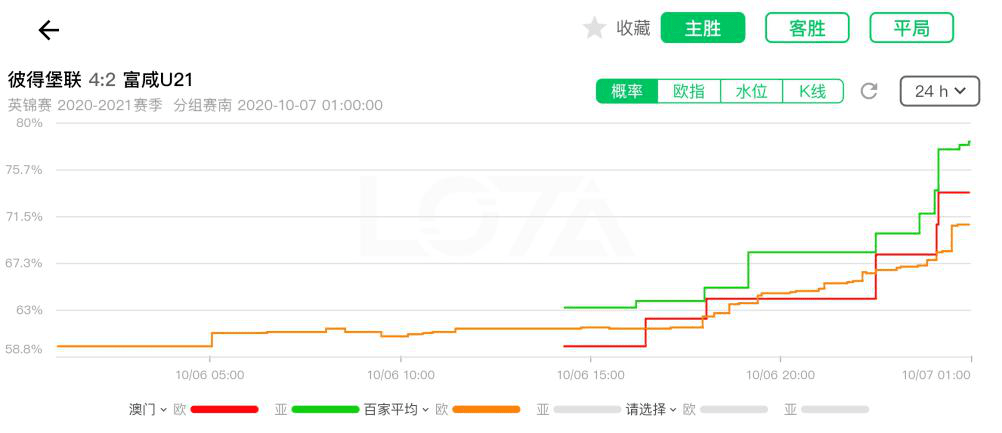Refresh the chart with the reload icon

pyautogui.click(x=868, y=91)
